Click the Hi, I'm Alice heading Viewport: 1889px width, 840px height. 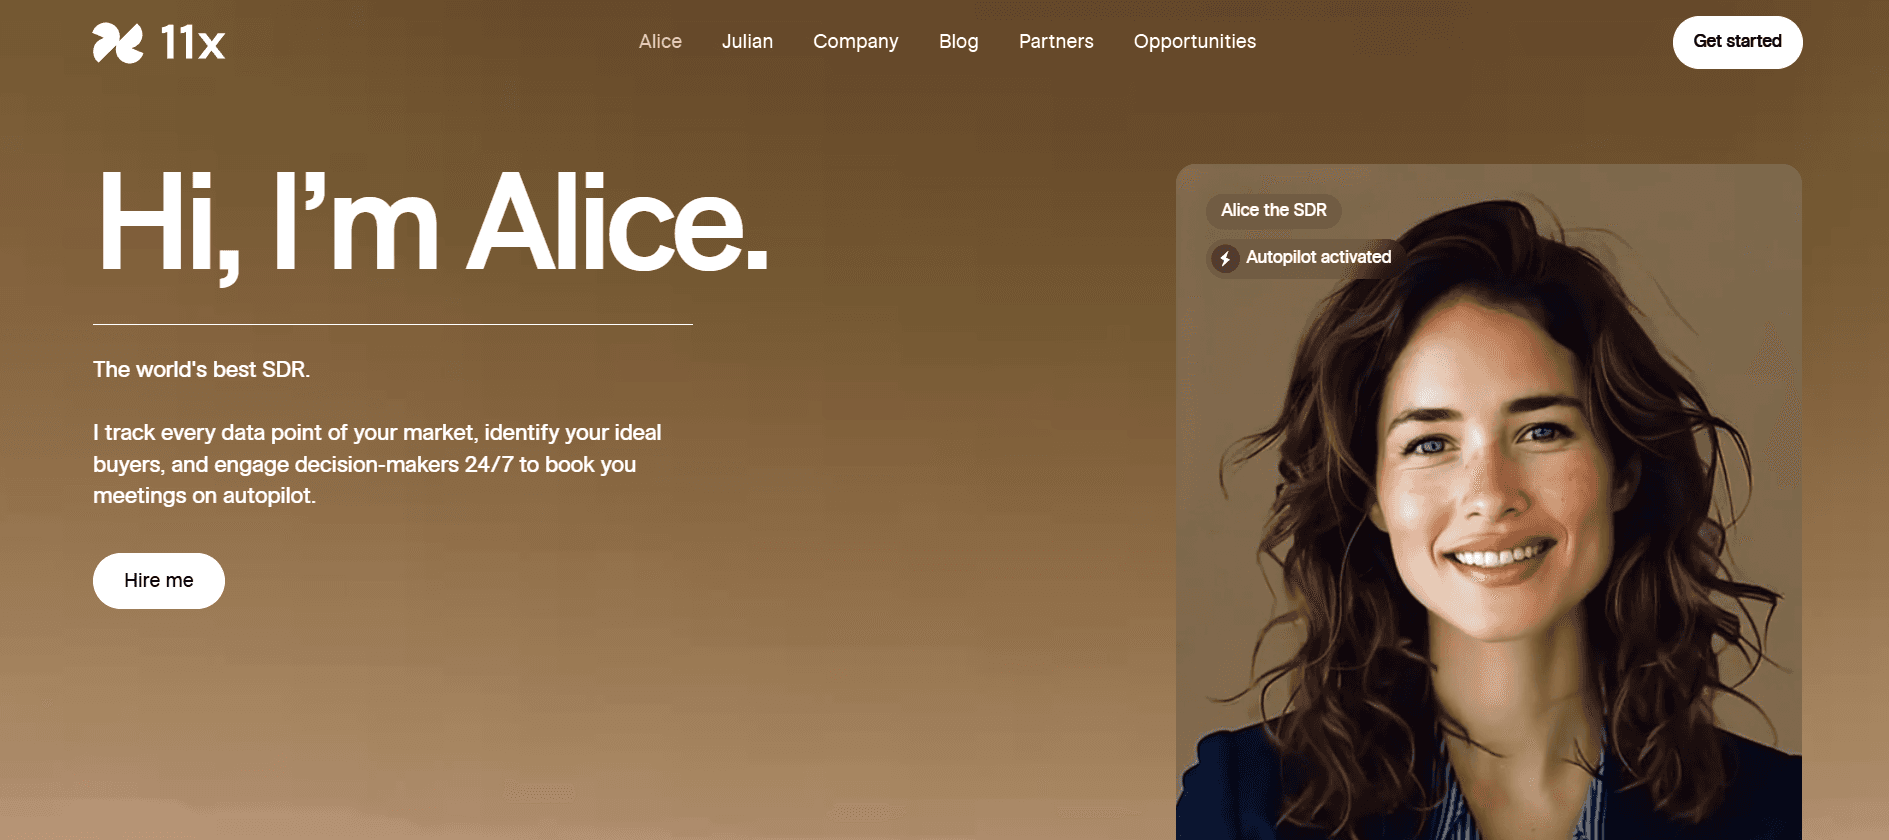tap(431, 226)
